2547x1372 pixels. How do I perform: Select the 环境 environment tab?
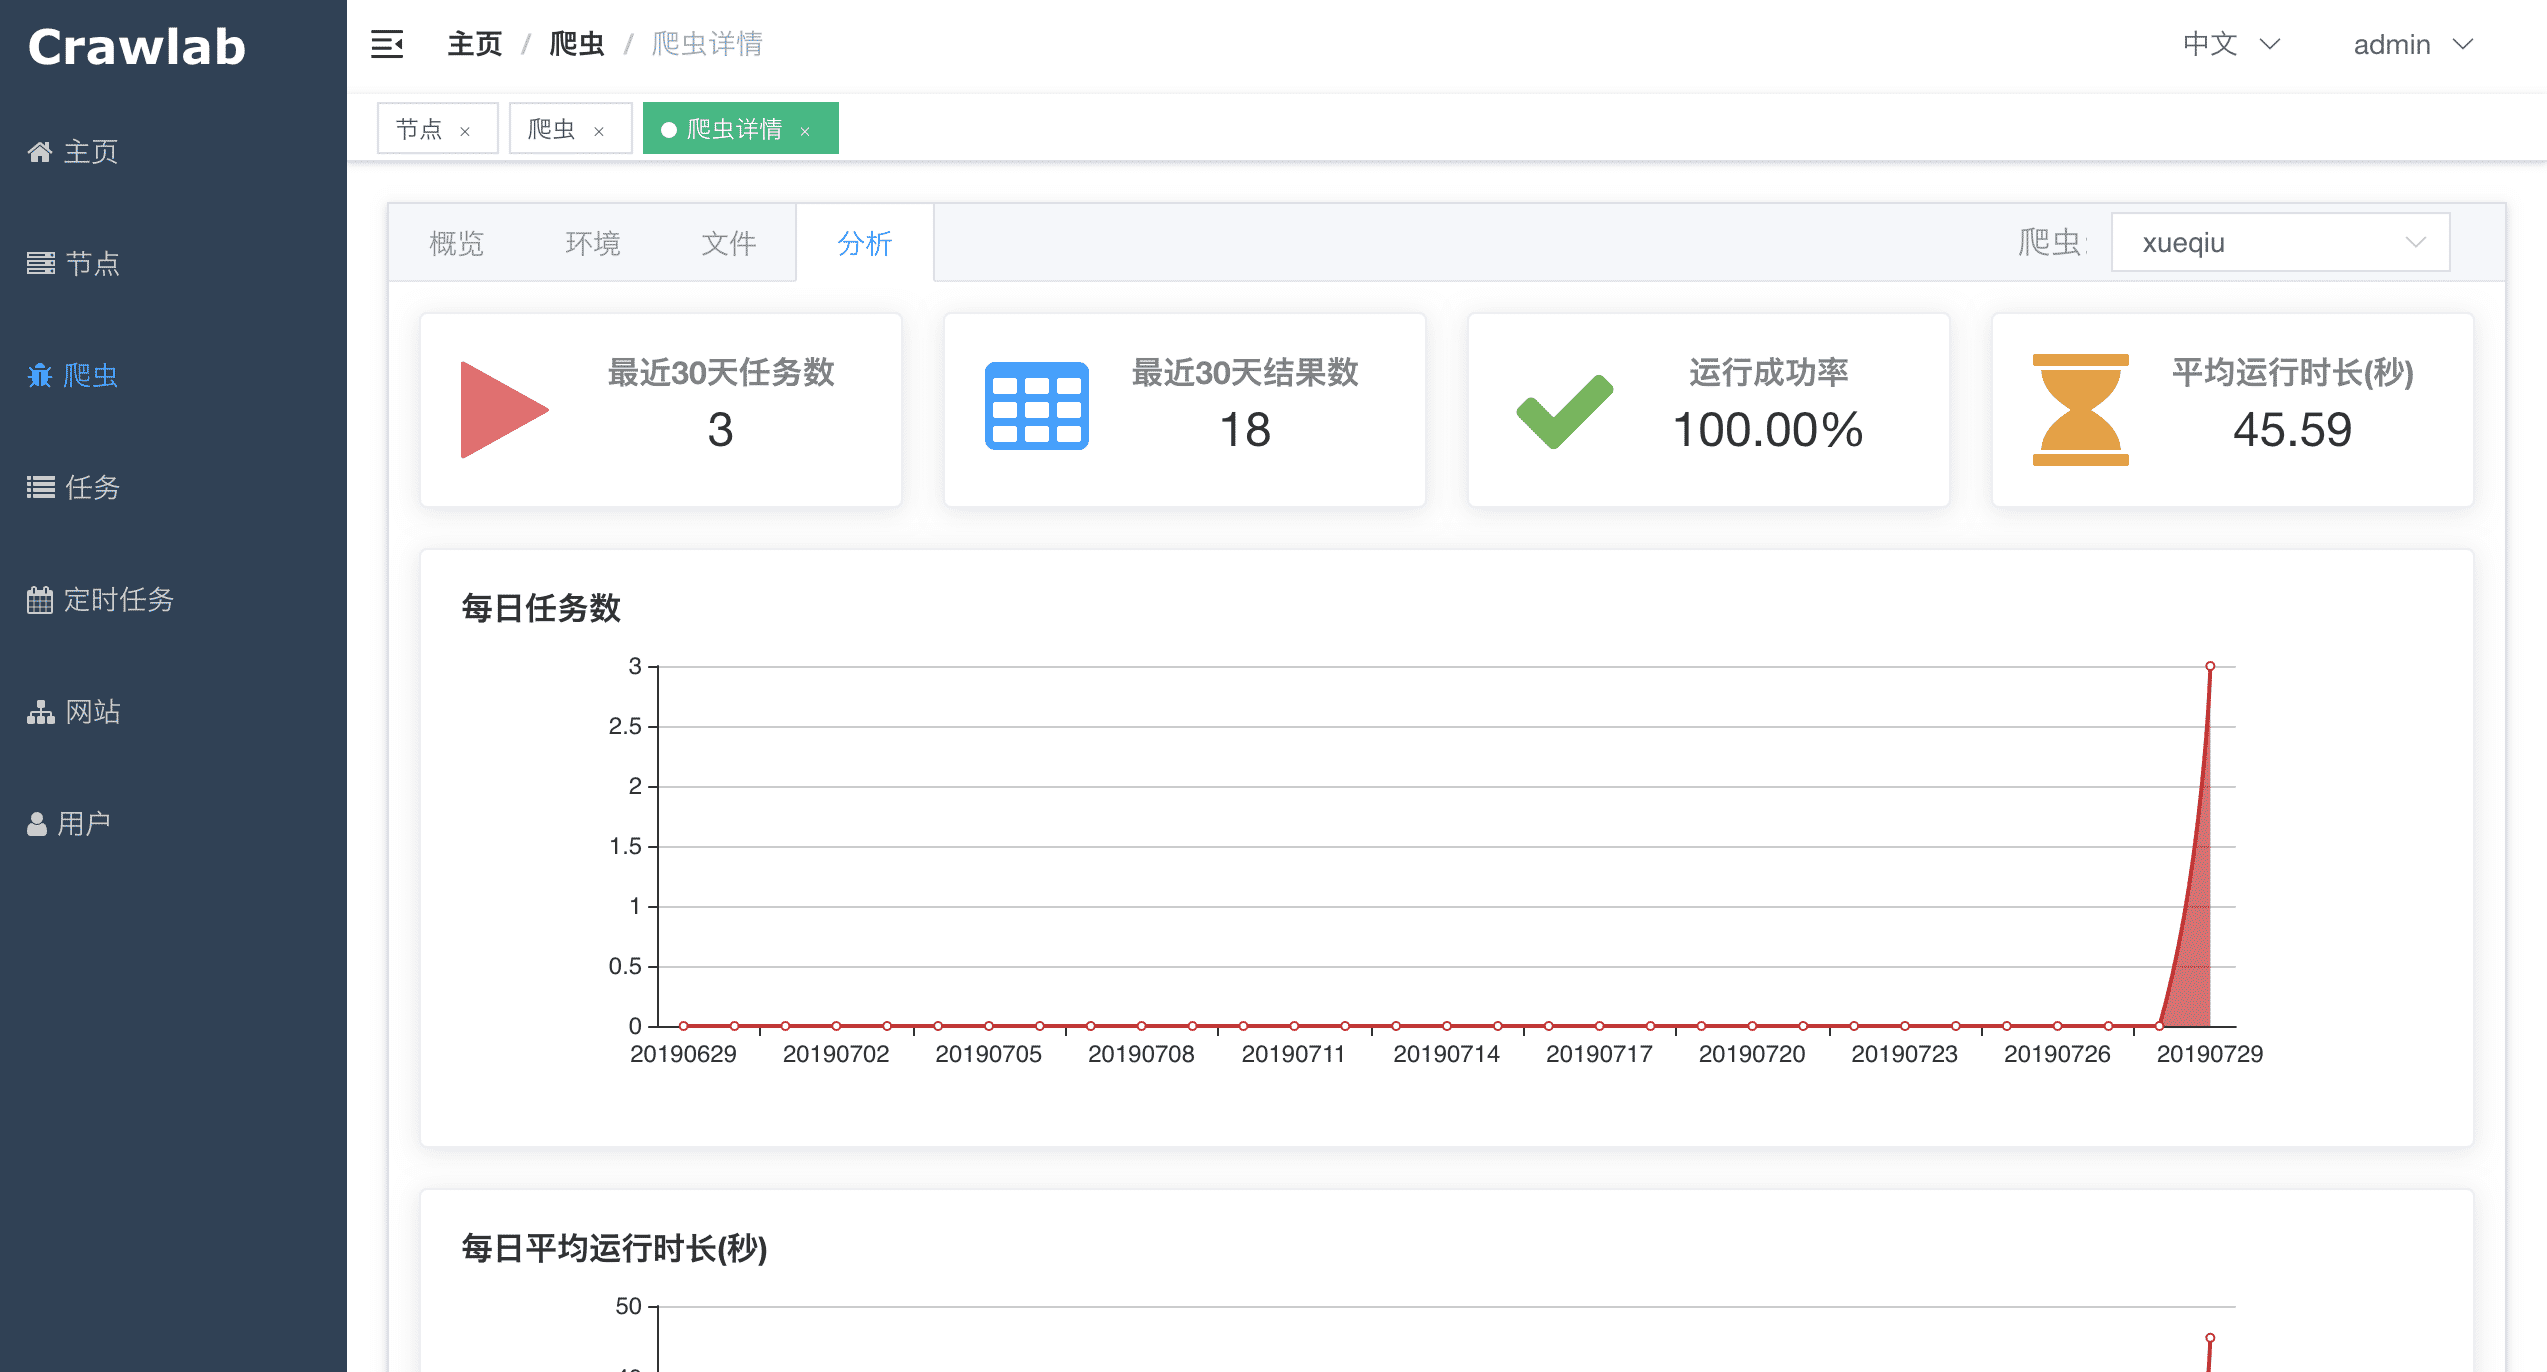(593, 243)
